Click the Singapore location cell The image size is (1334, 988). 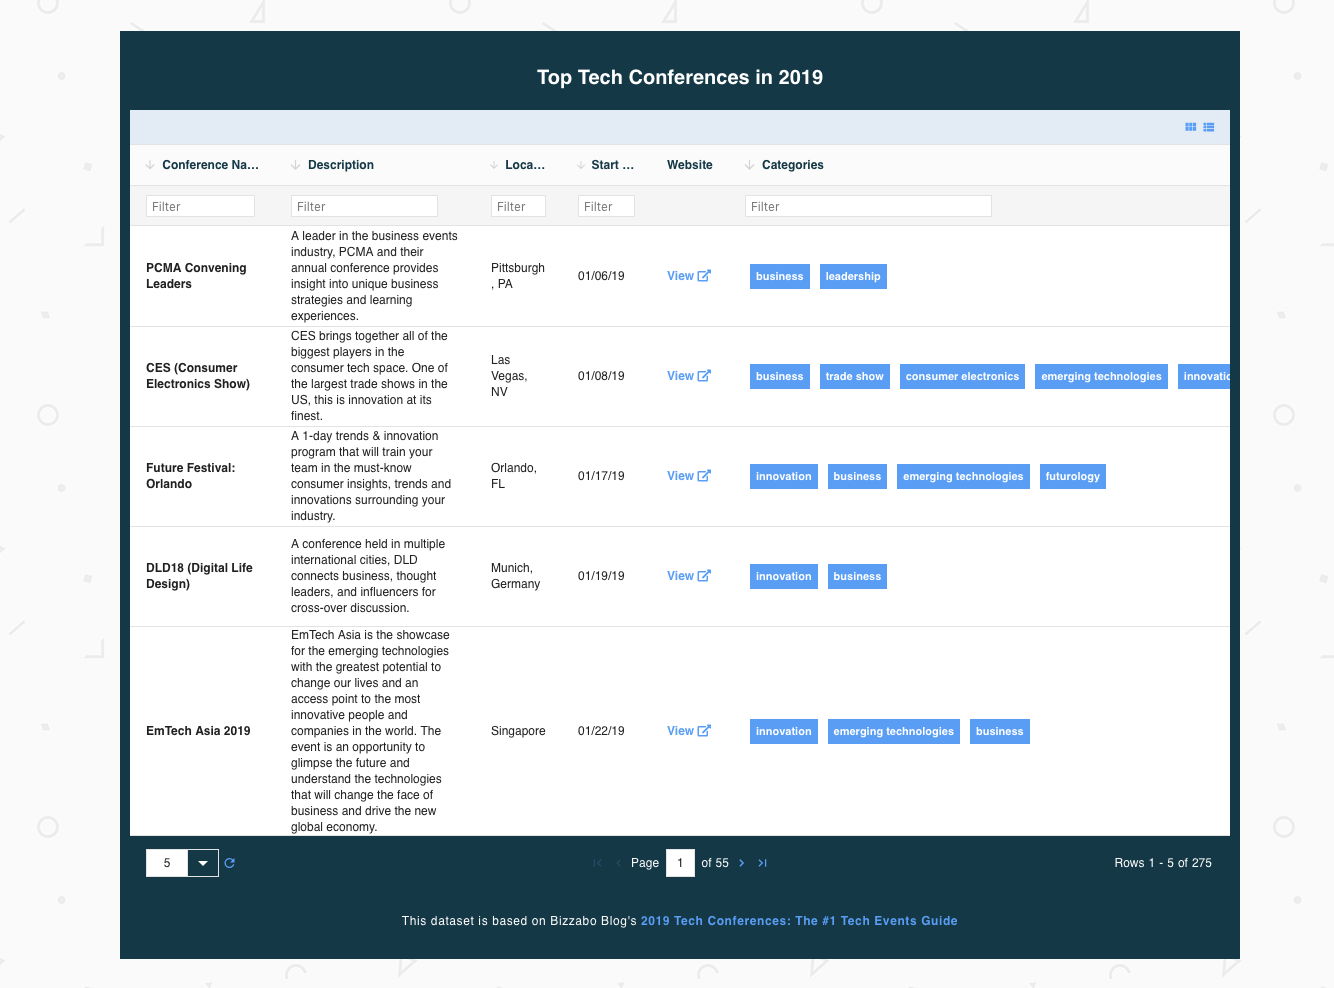coord(518,731)
